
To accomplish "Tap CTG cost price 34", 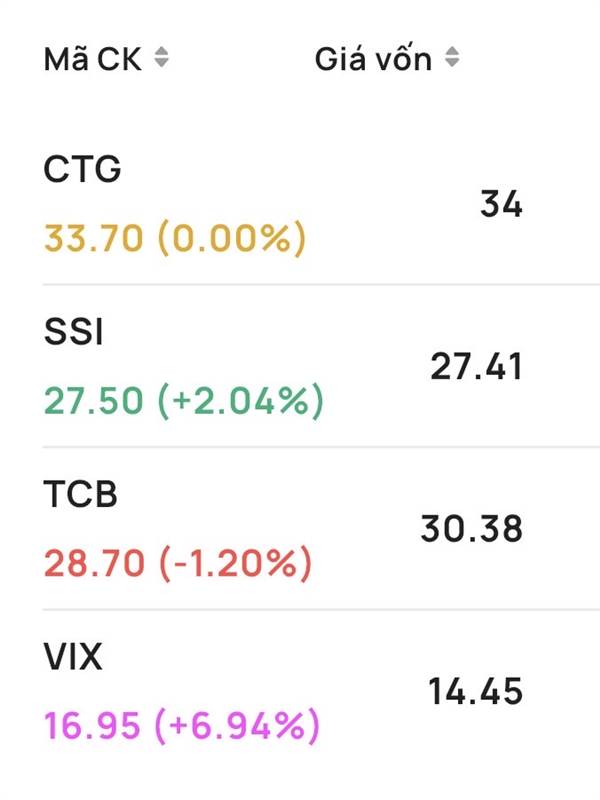I will (501, 204).
